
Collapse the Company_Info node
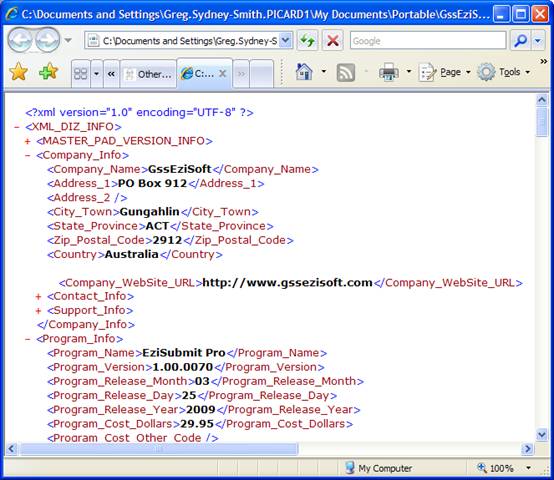(28, 155)
